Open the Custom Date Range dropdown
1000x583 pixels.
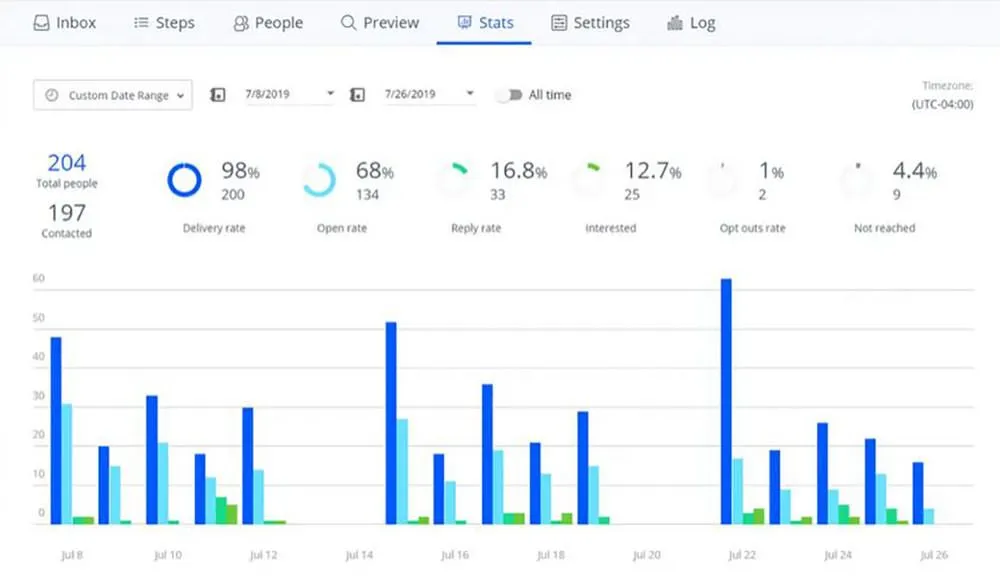[112, 94]
